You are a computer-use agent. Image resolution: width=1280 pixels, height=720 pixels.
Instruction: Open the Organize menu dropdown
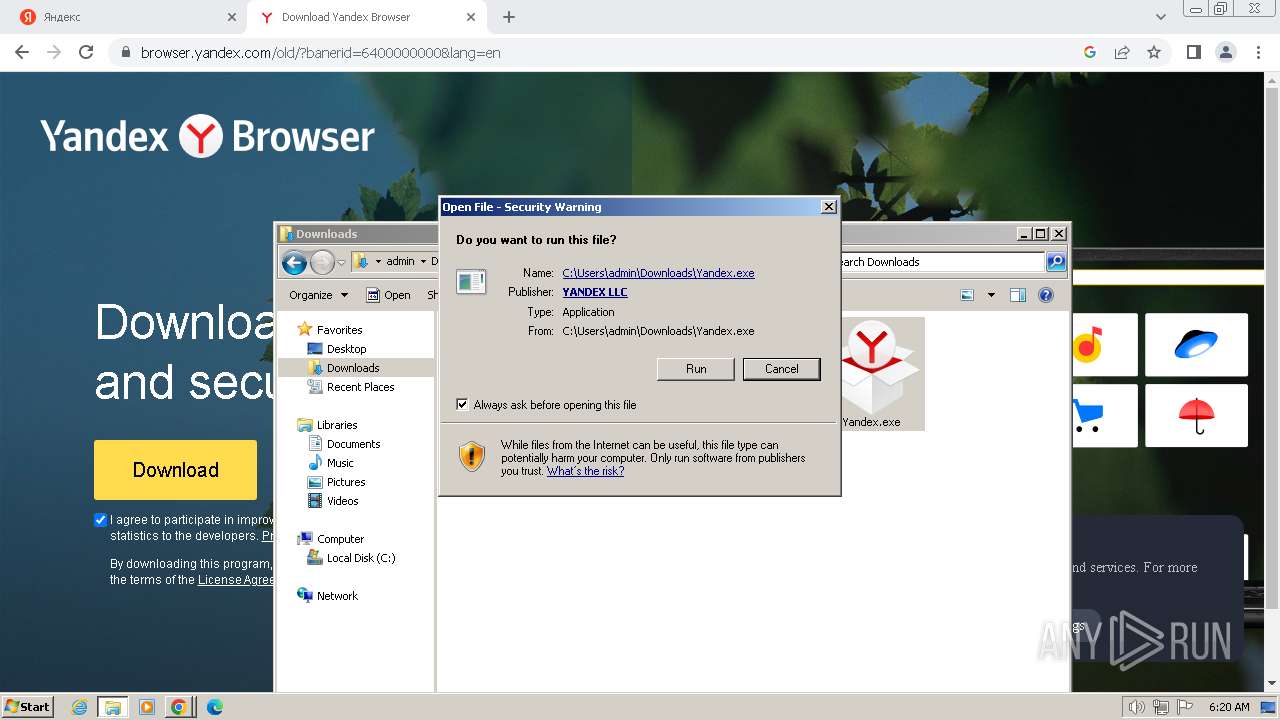pyautogui.click(x=318, y=295)
